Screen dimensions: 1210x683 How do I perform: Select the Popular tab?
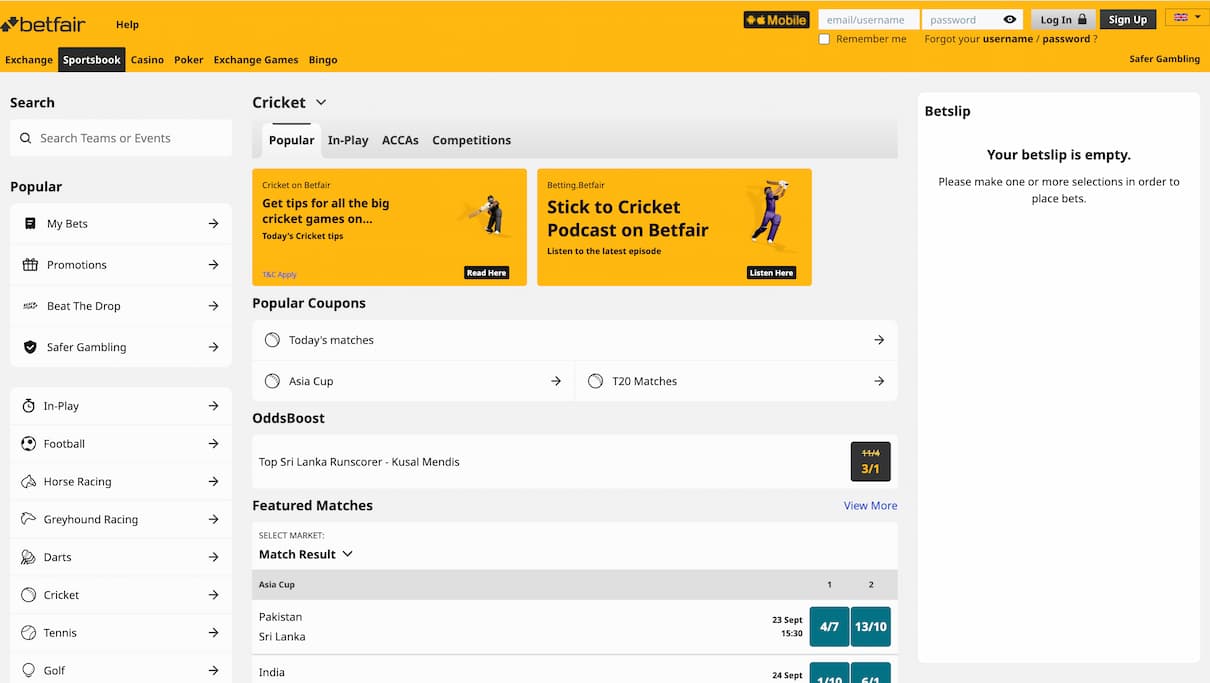coord(291,140)
